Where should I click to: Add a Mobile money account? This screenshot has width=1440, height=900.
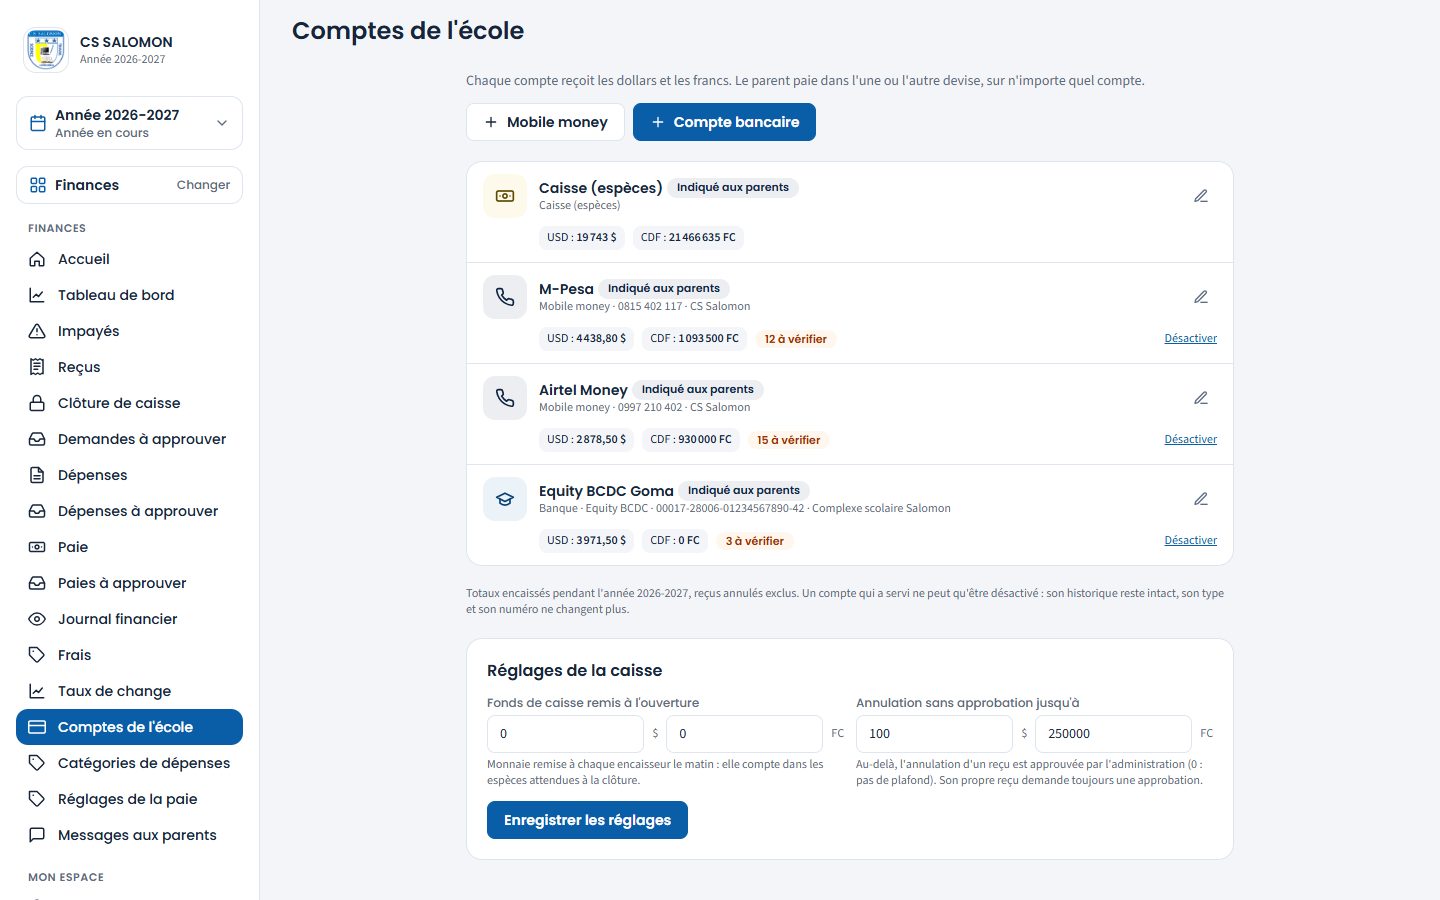click(545, 122)
